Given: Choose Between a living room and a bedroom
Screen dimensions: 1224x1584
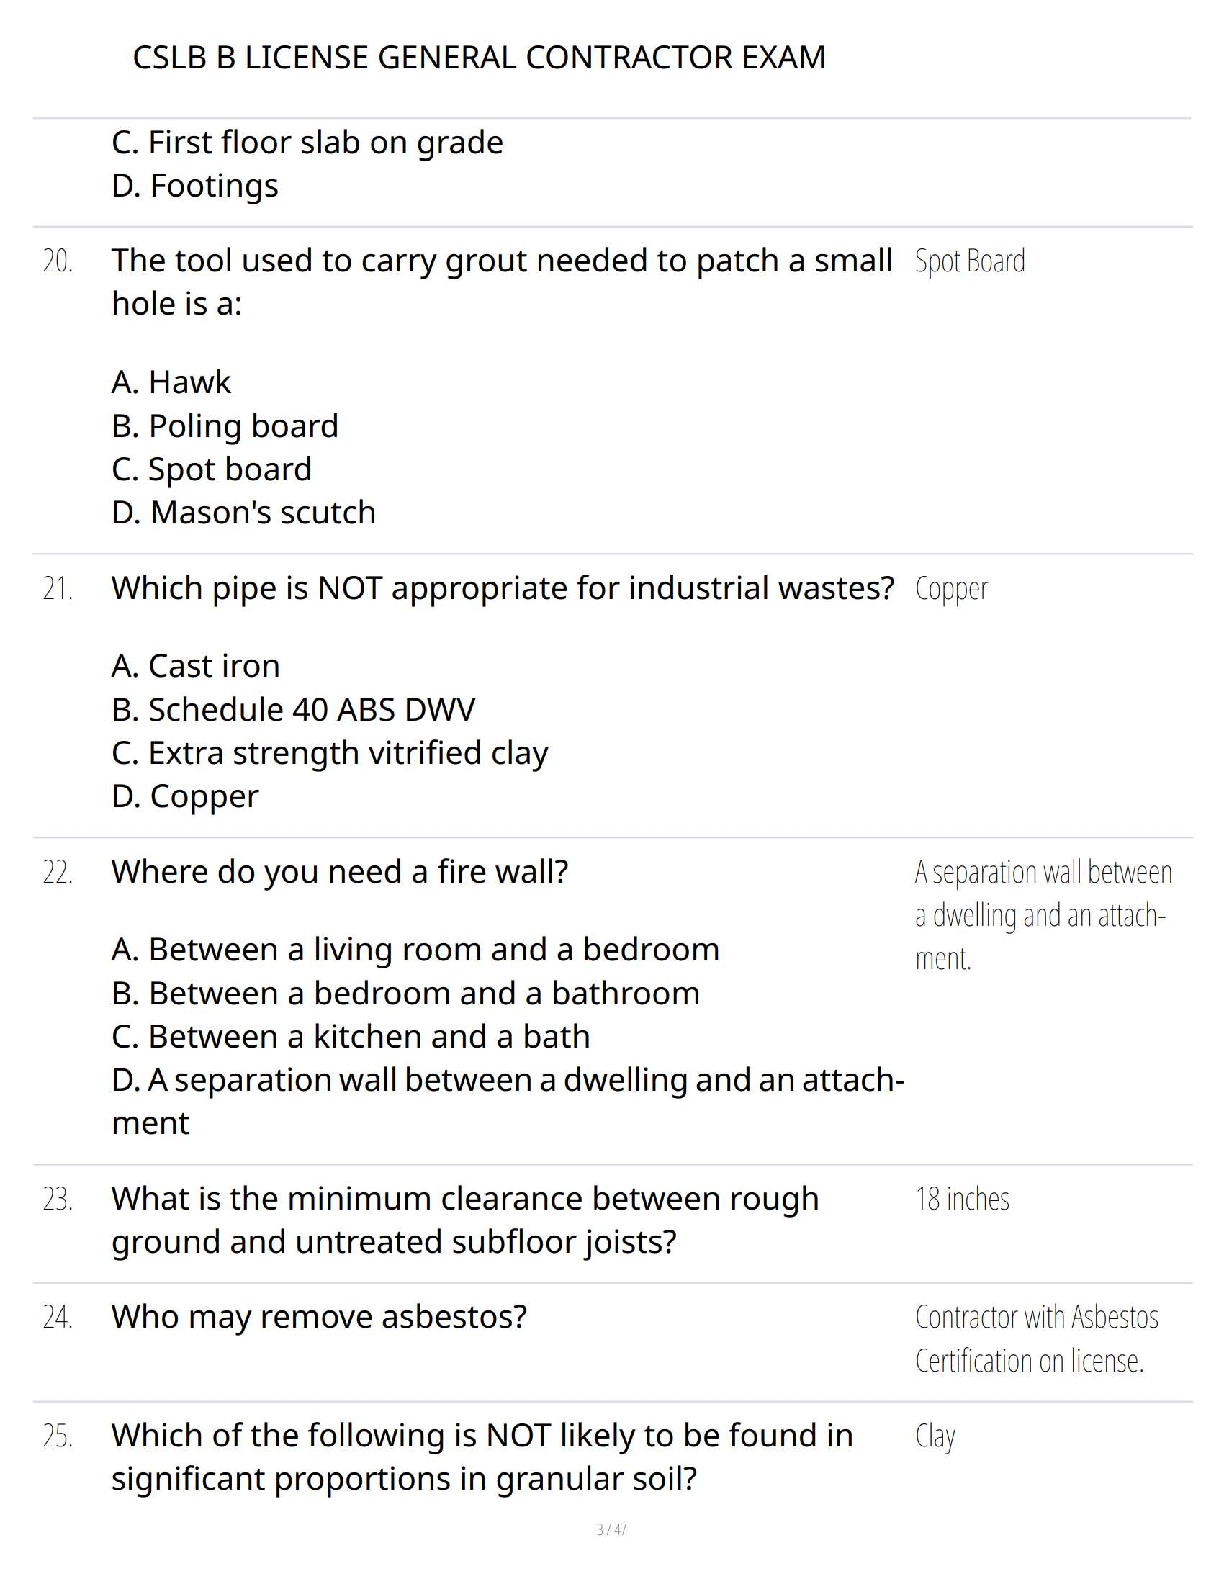Looking at the screenshot, I should click(x=416, y=949).
